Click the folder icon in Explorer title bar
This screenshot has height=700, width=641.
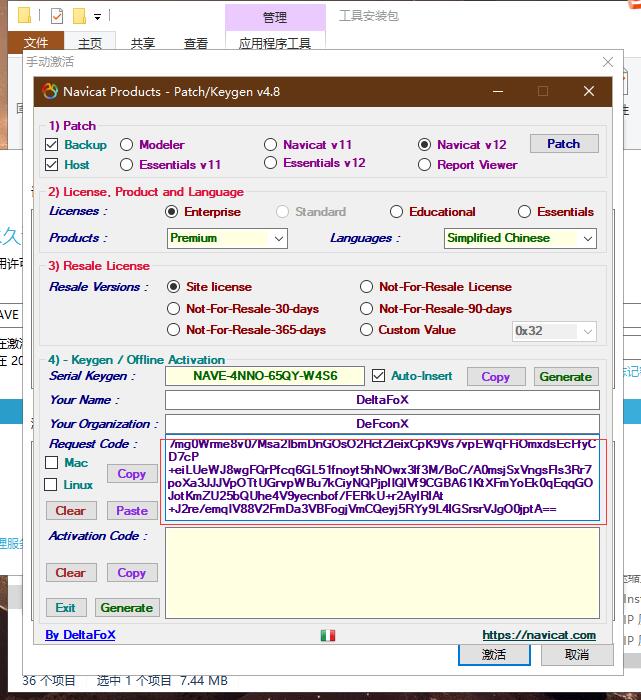(24, 15)
